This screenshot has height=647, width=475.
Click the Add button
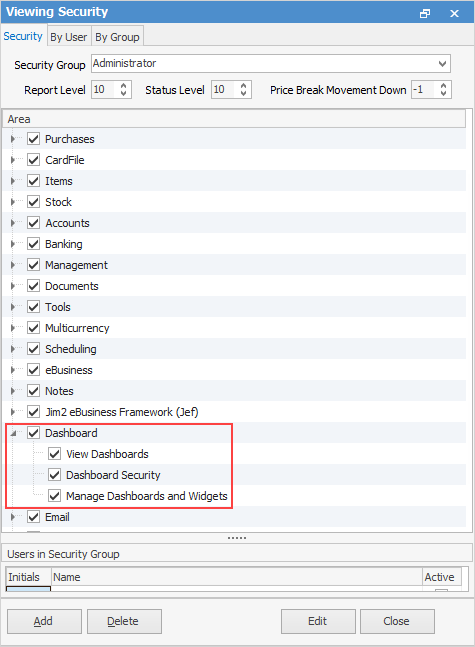[44, 621]
